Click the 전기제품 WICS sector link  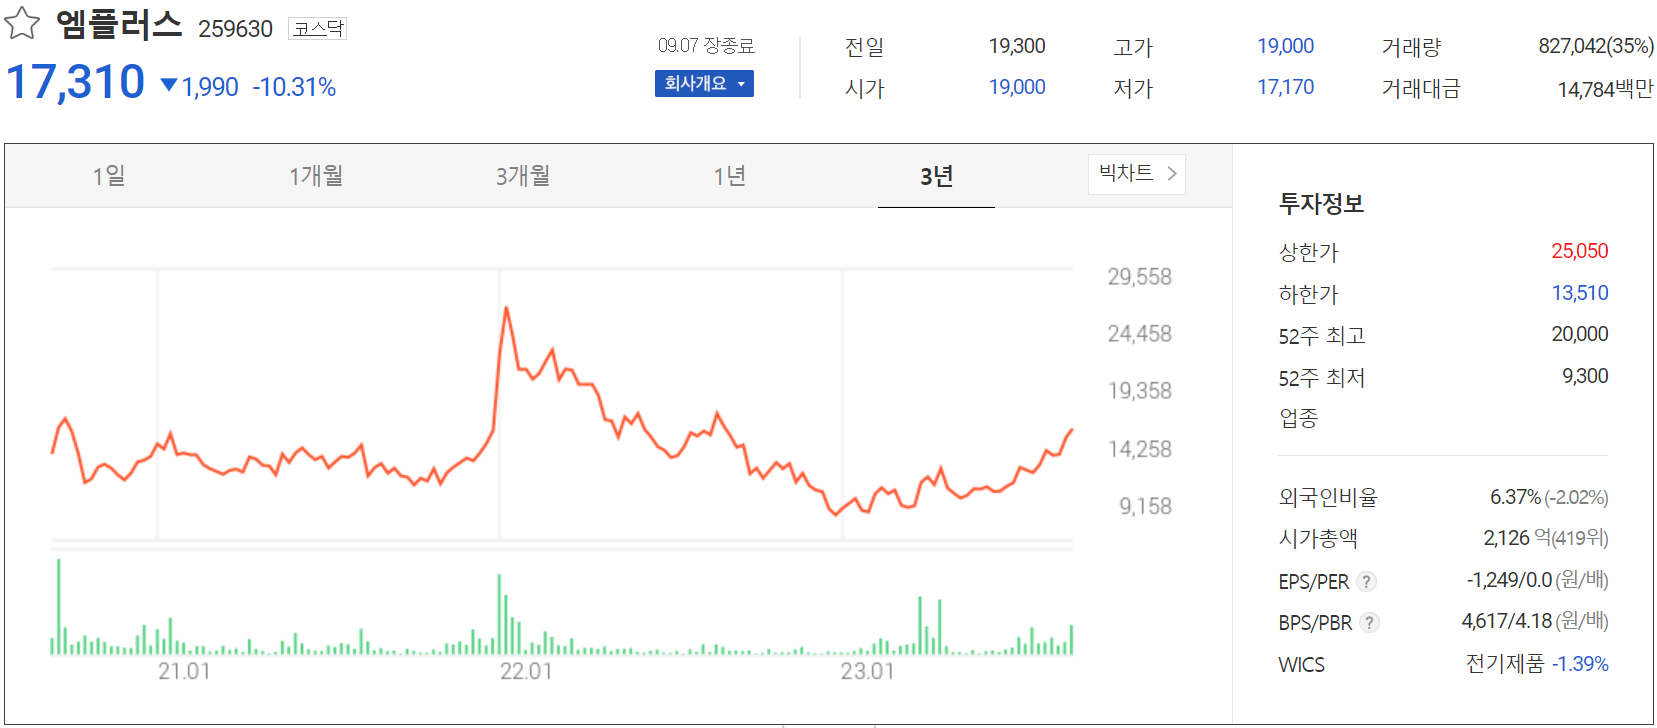pos(1505,663)
